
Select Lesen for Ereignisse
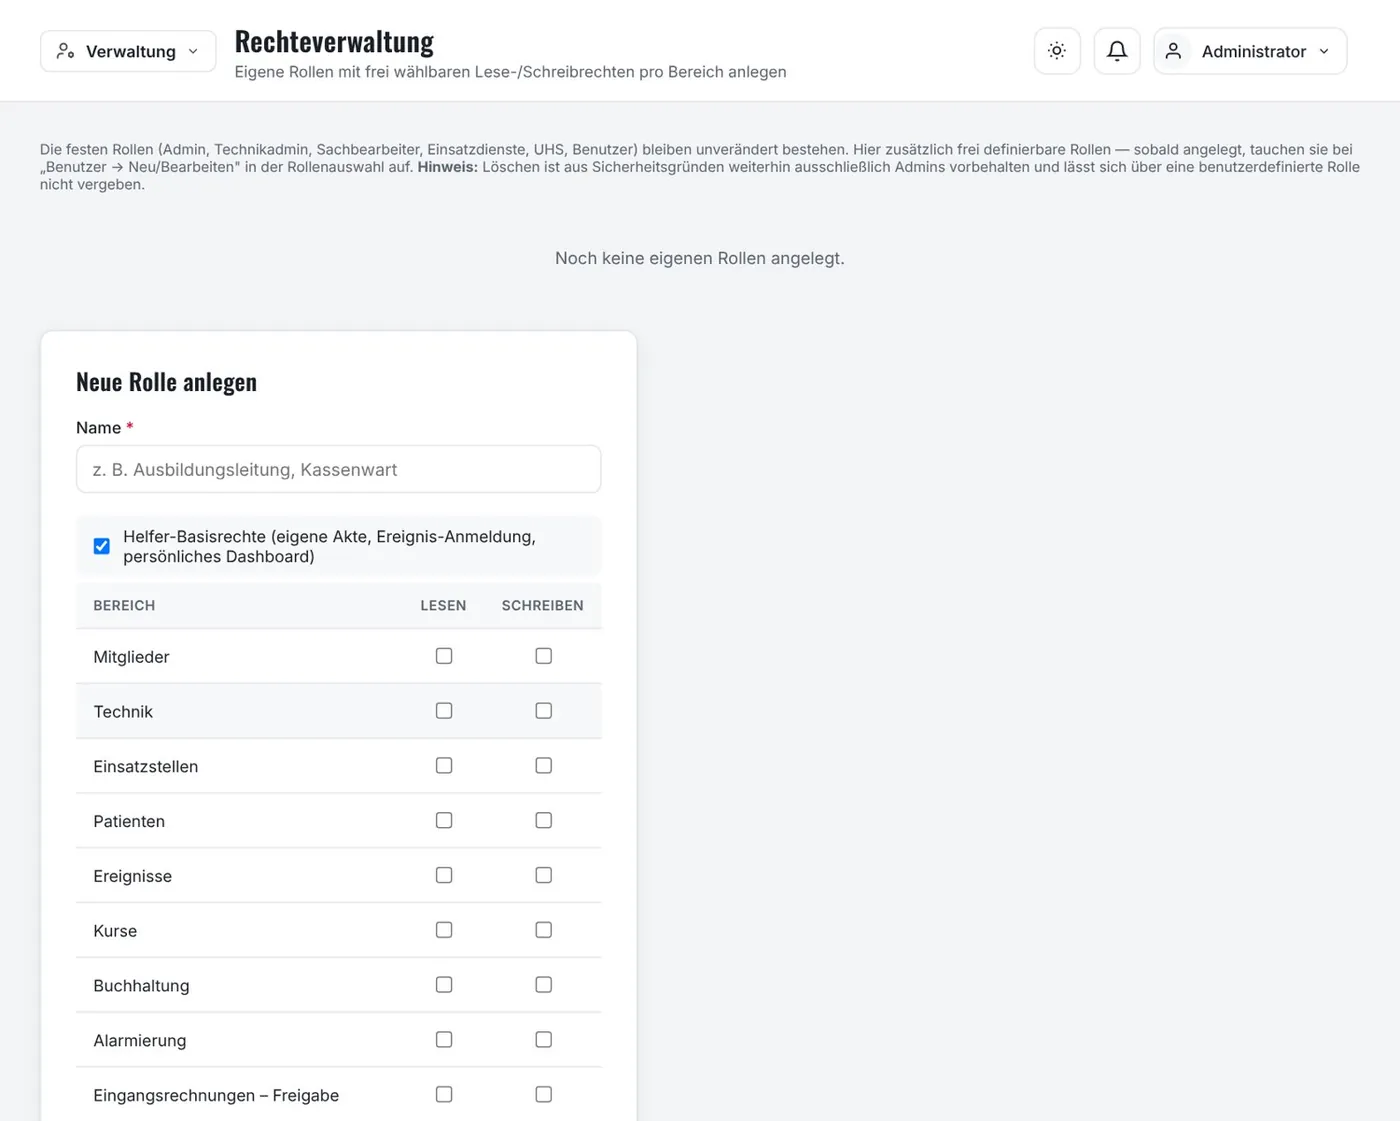(x=444, y=875)
